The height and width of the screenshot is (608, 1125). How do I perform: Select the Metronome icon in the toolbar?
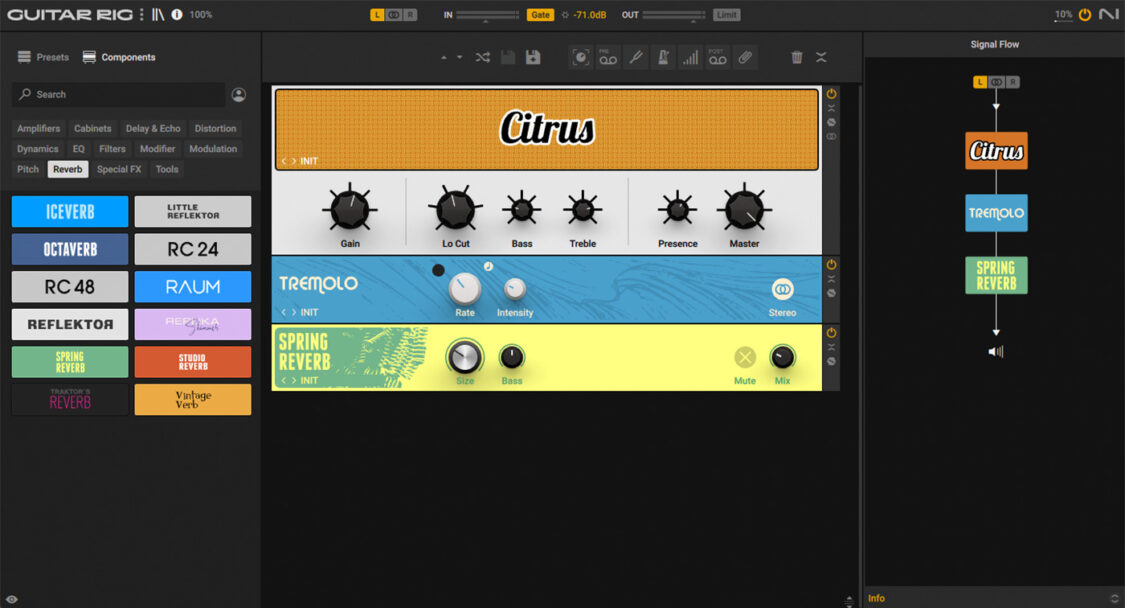pyautogui.click(x=663, y=57)
